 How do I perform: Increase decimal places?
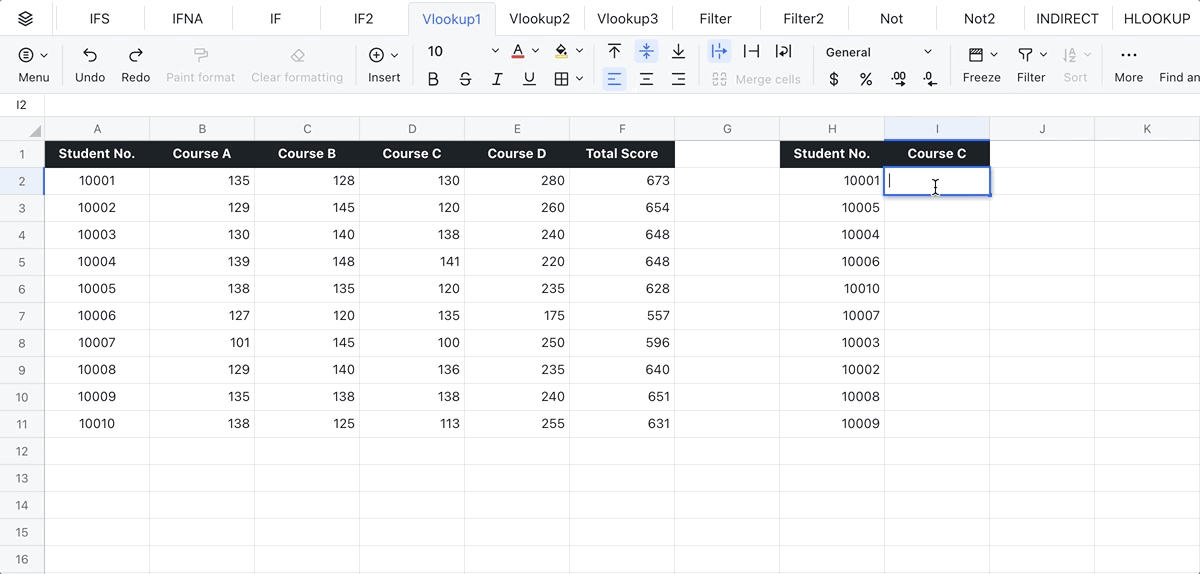click(898, 79)
